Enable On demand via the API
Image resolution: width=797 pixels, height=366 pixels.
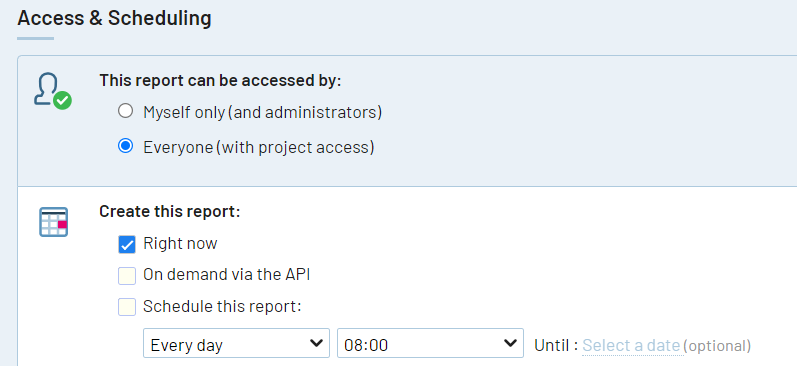(127, 276)
